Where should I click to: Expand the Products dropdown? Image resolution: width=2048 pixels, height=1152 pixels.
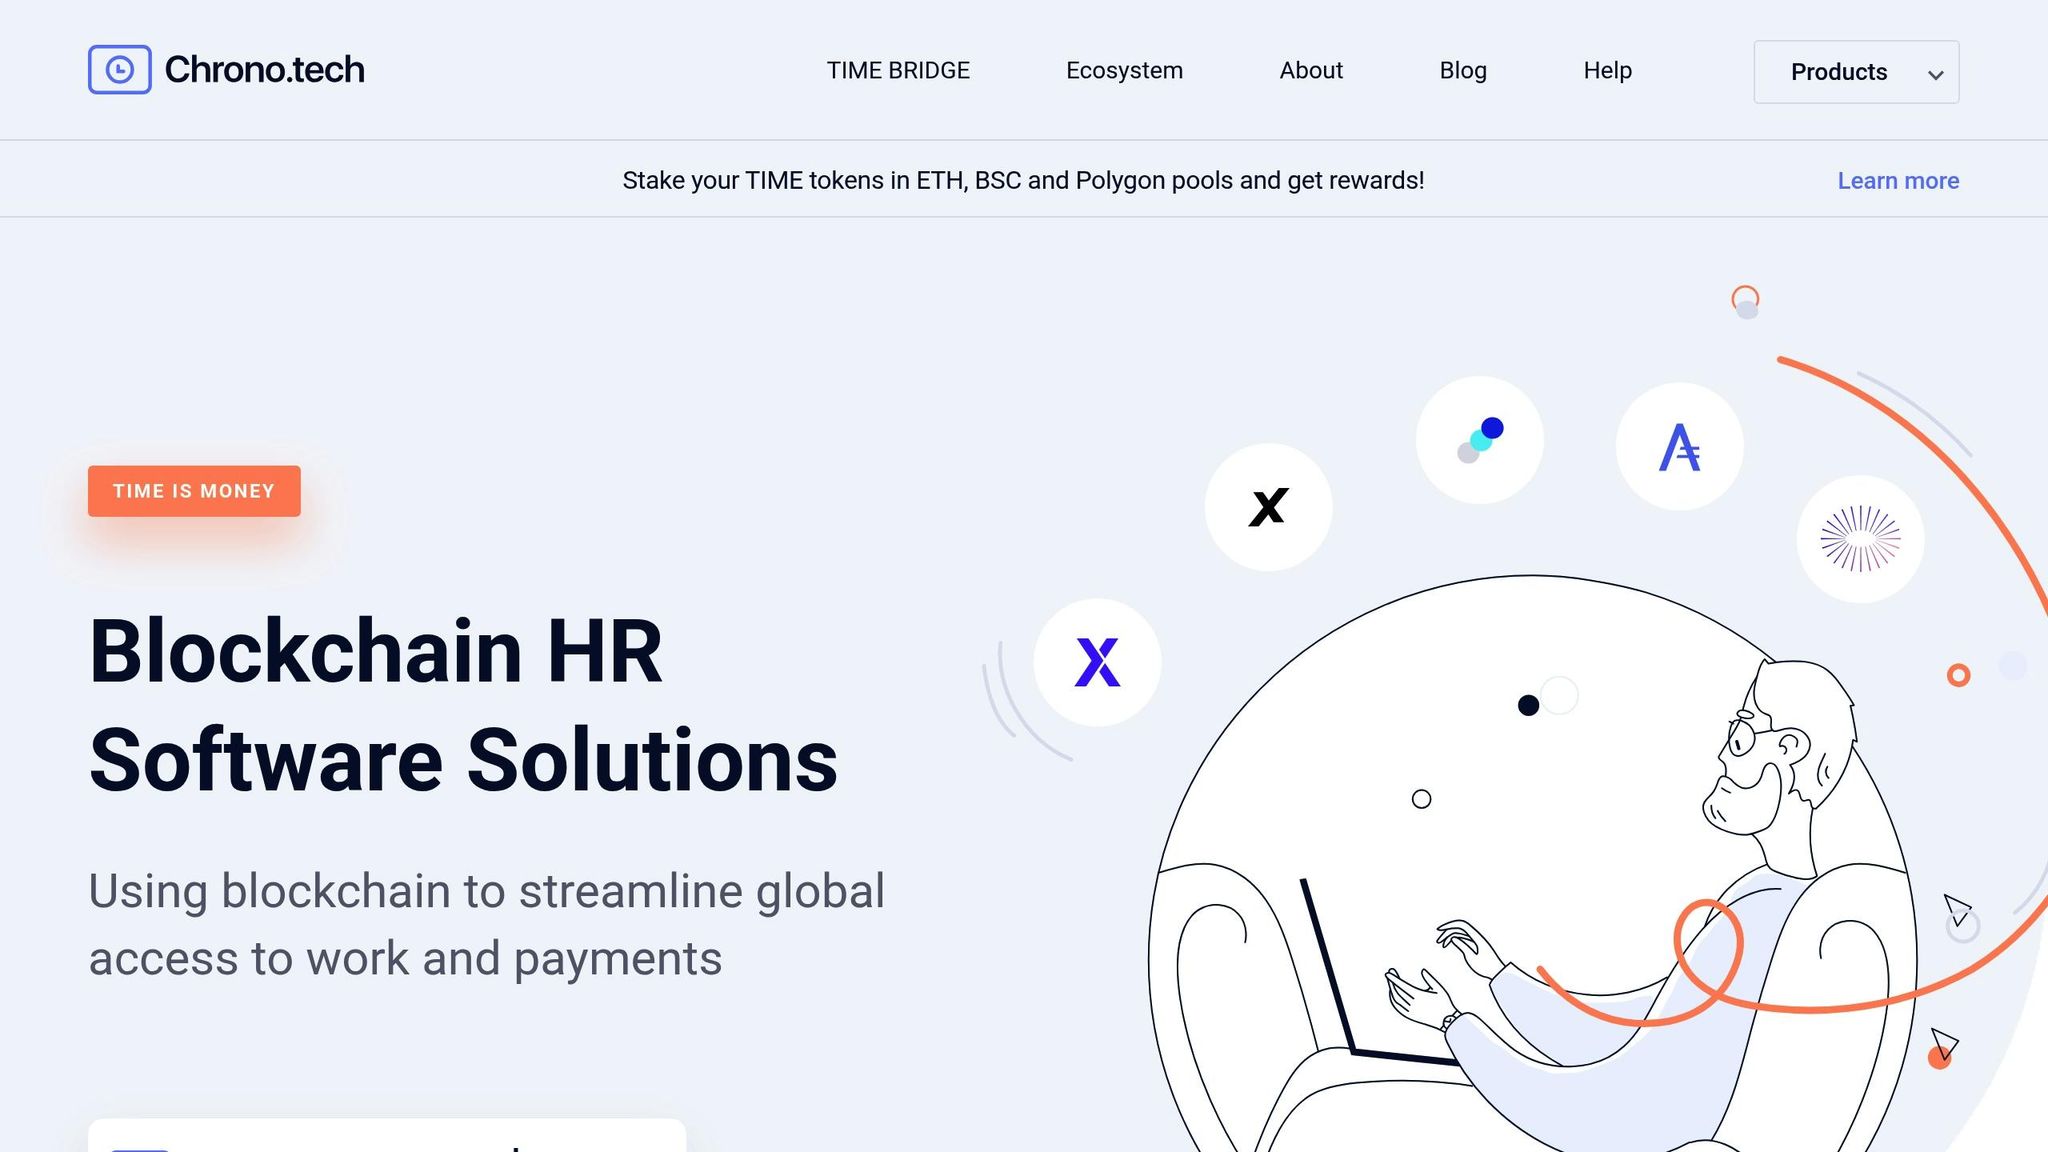(1856, 72)
